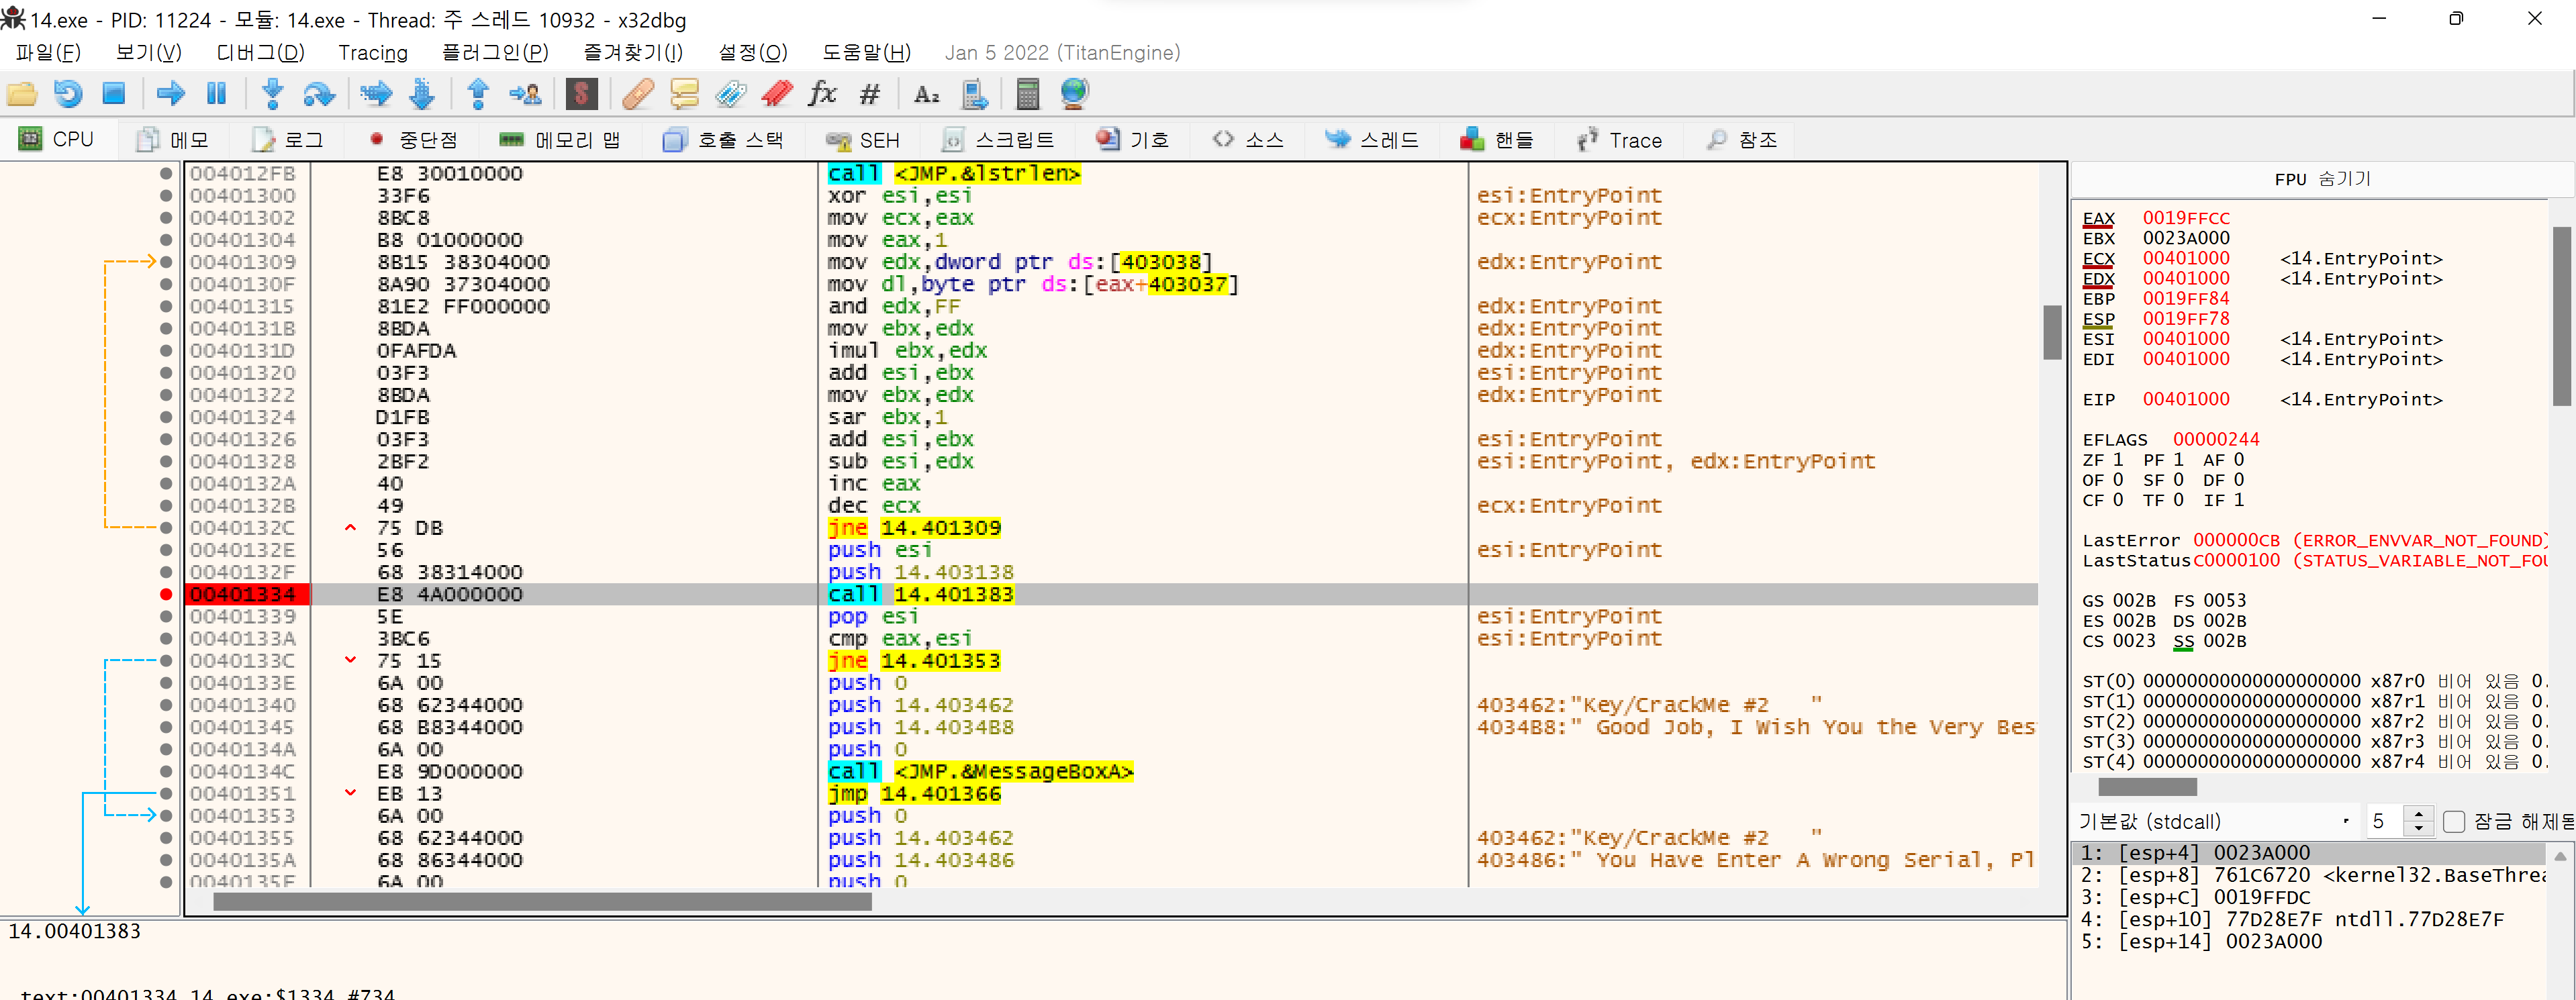Switch to the 호출 스택 tab
This screenshot has width=2576, height=1000.
[723, 140]
